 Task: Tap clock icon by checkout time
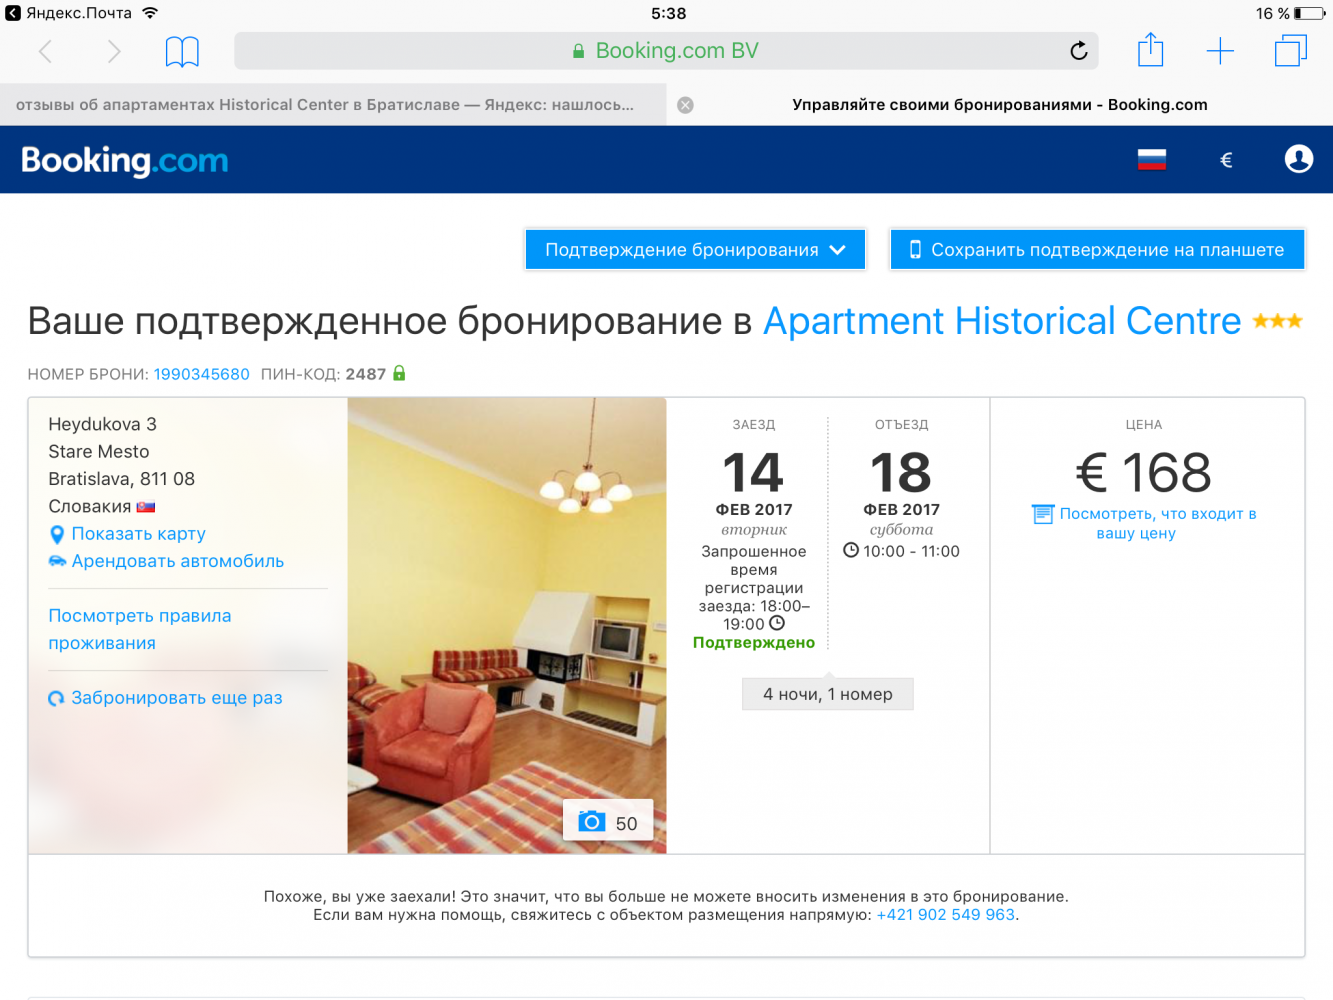click(851, 550)
